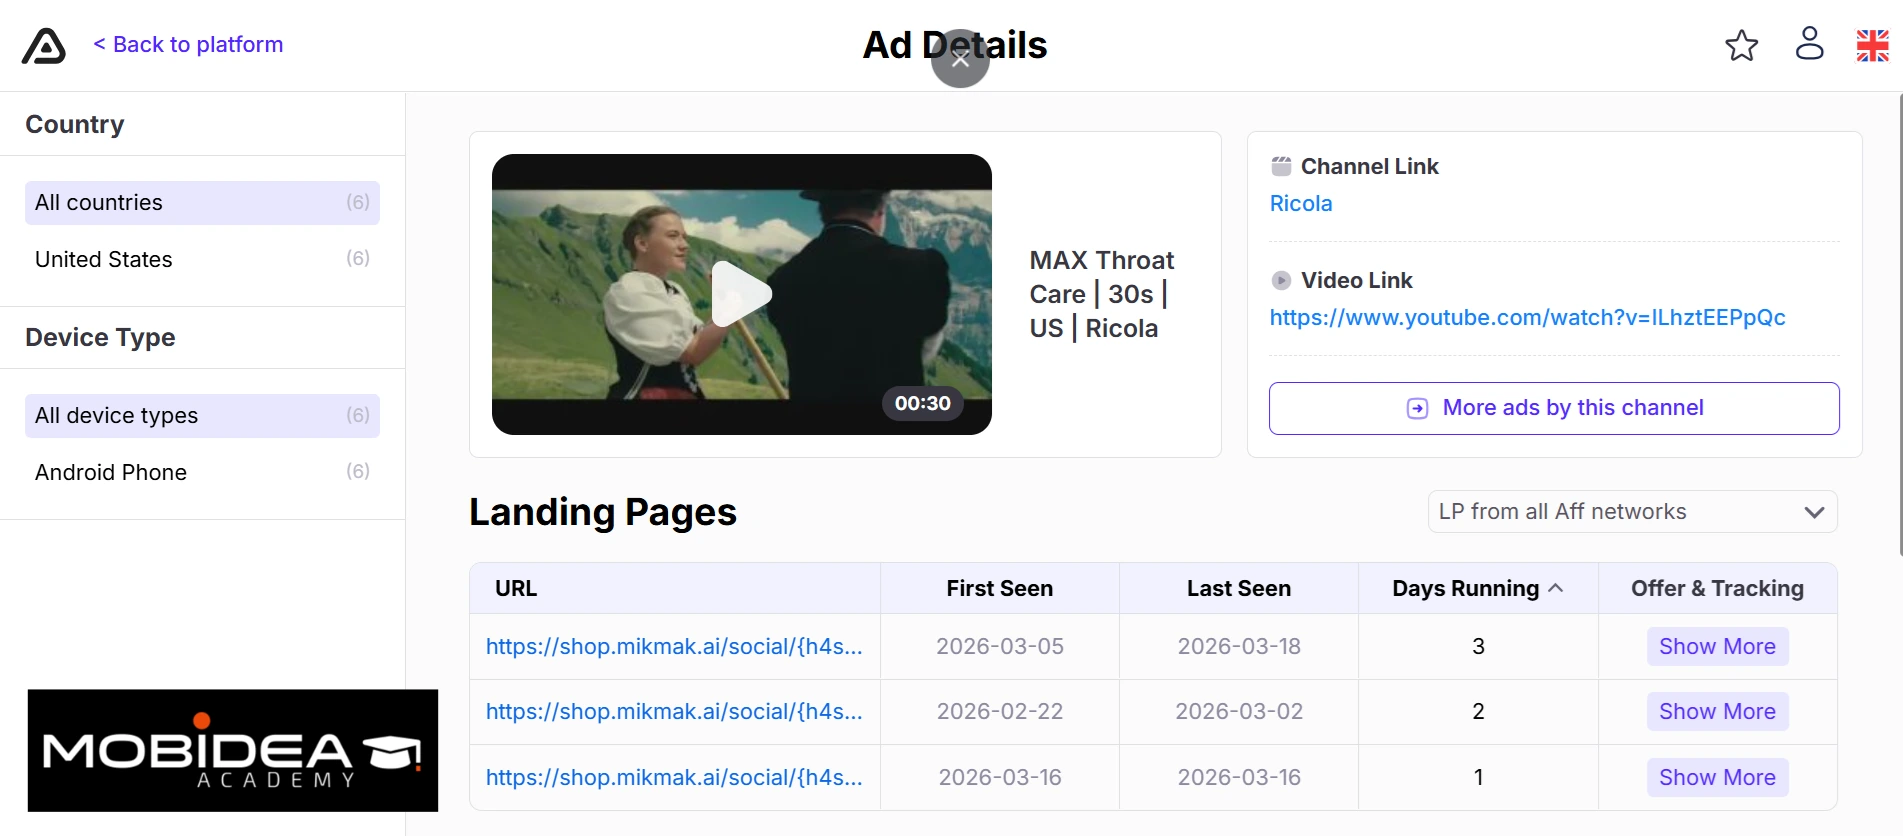
Task: Click the platform logo icon
Action: 44,45
